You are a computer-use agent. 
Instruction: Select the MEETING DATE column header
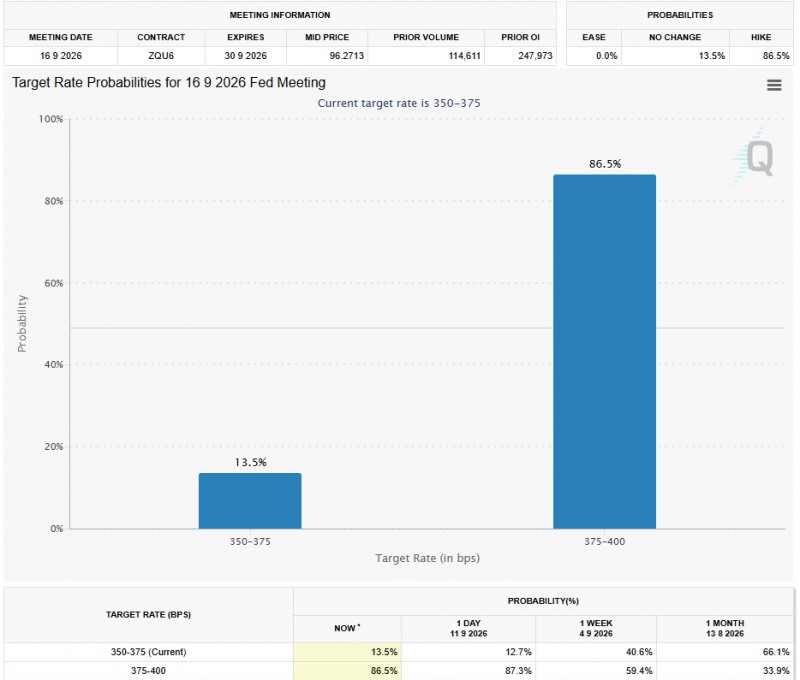[61, 37]
